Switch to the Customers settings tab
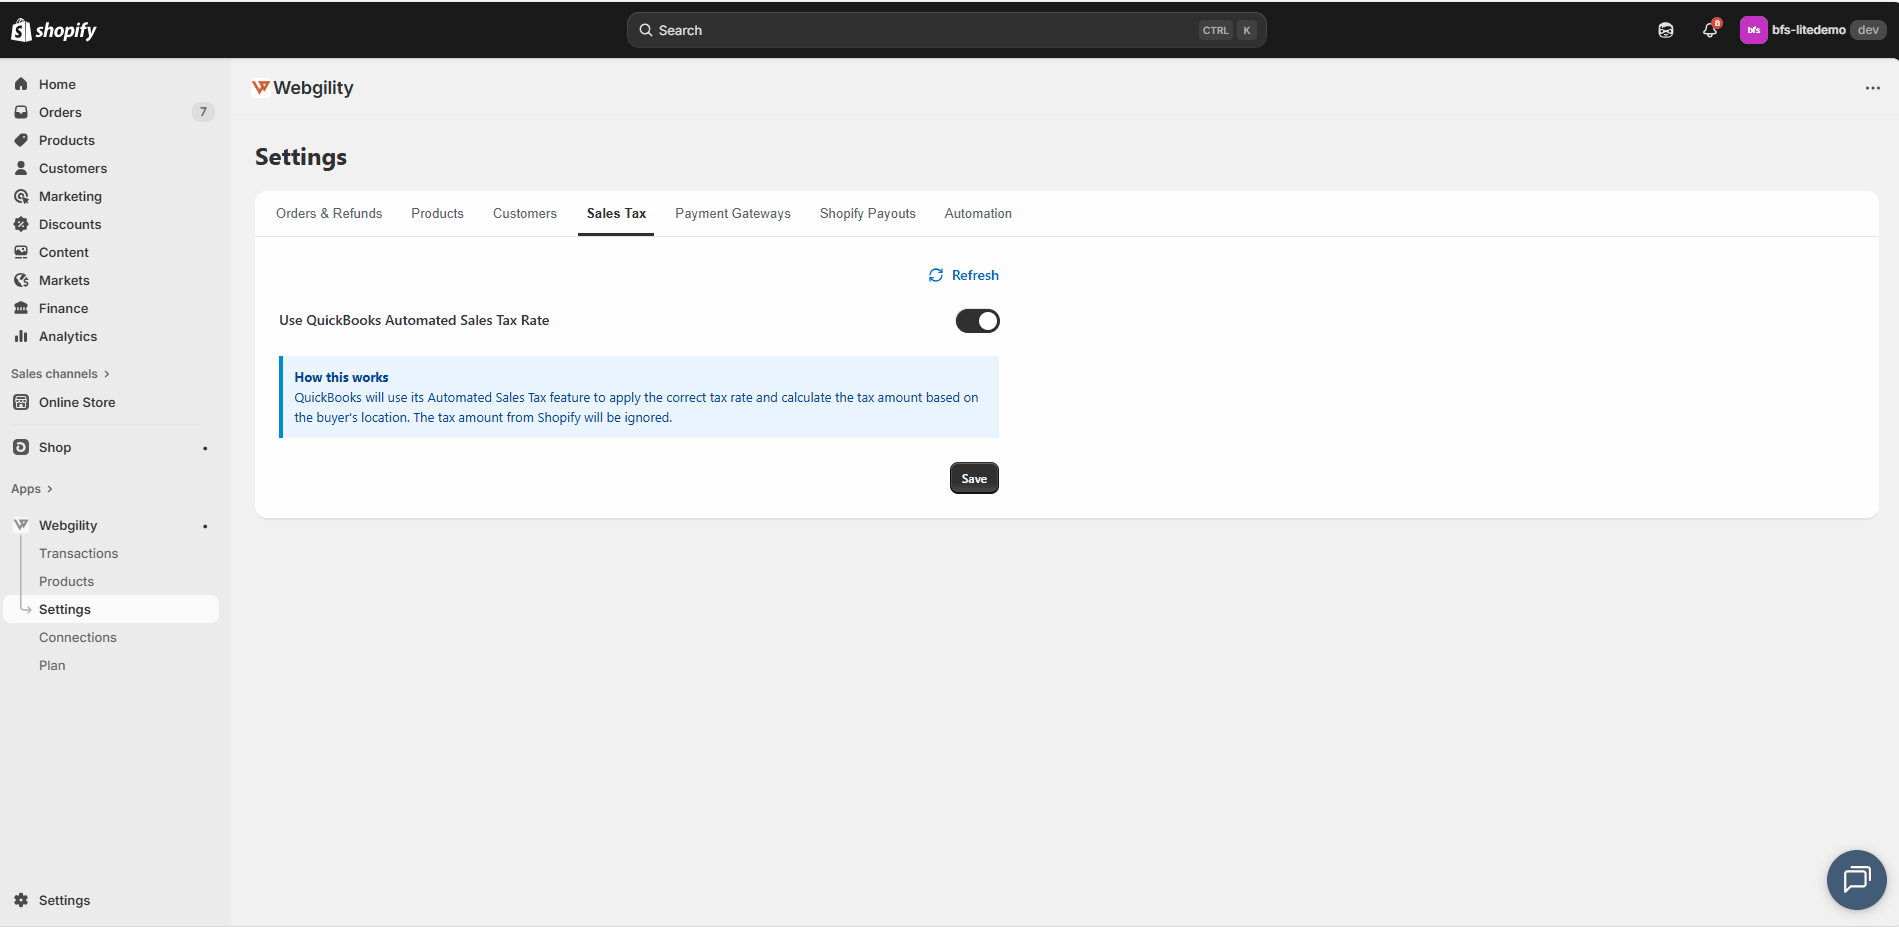 525,214
